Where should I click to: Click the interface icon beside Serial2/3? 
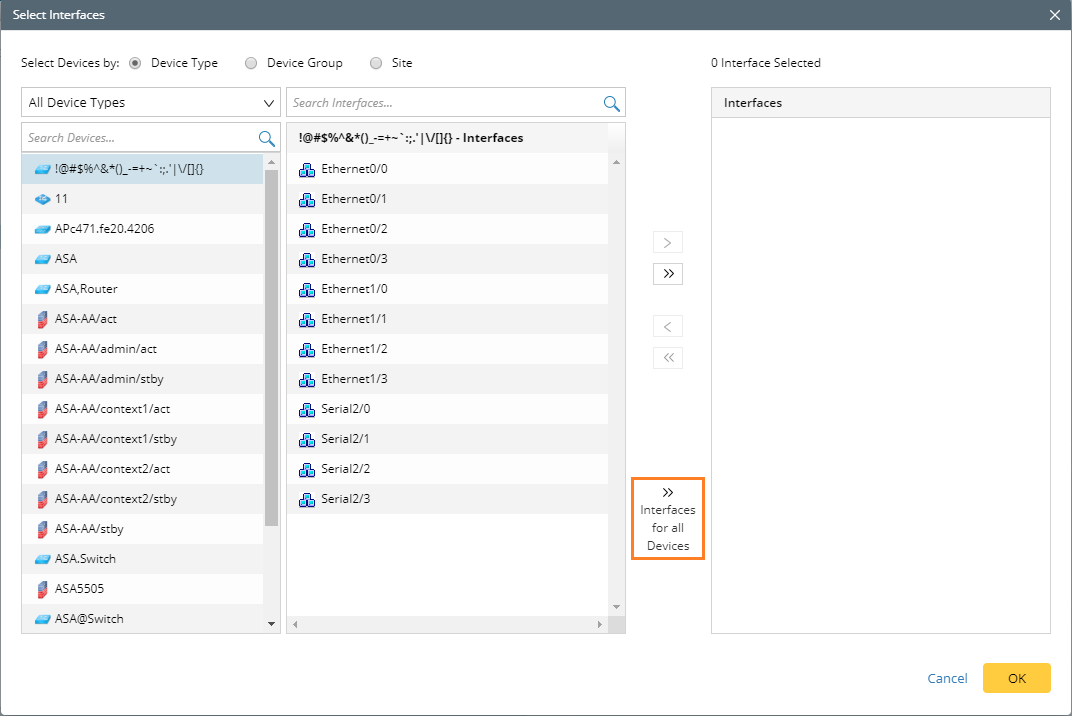click(x=307, y=499)
